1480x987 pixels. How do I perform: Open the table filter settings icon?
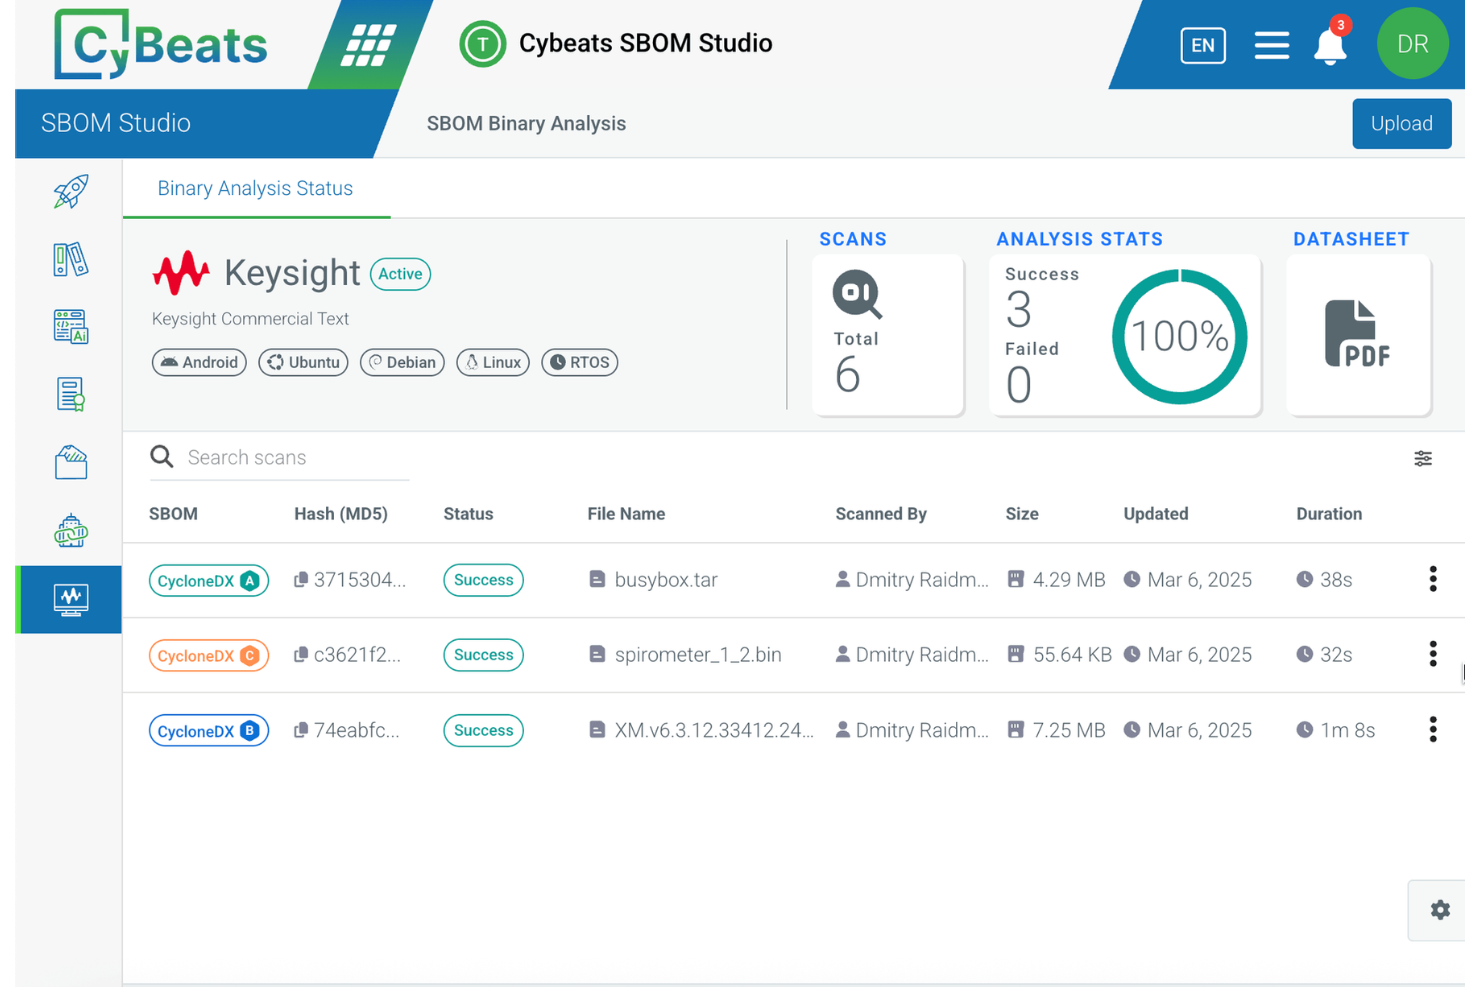click(1423, 459)
